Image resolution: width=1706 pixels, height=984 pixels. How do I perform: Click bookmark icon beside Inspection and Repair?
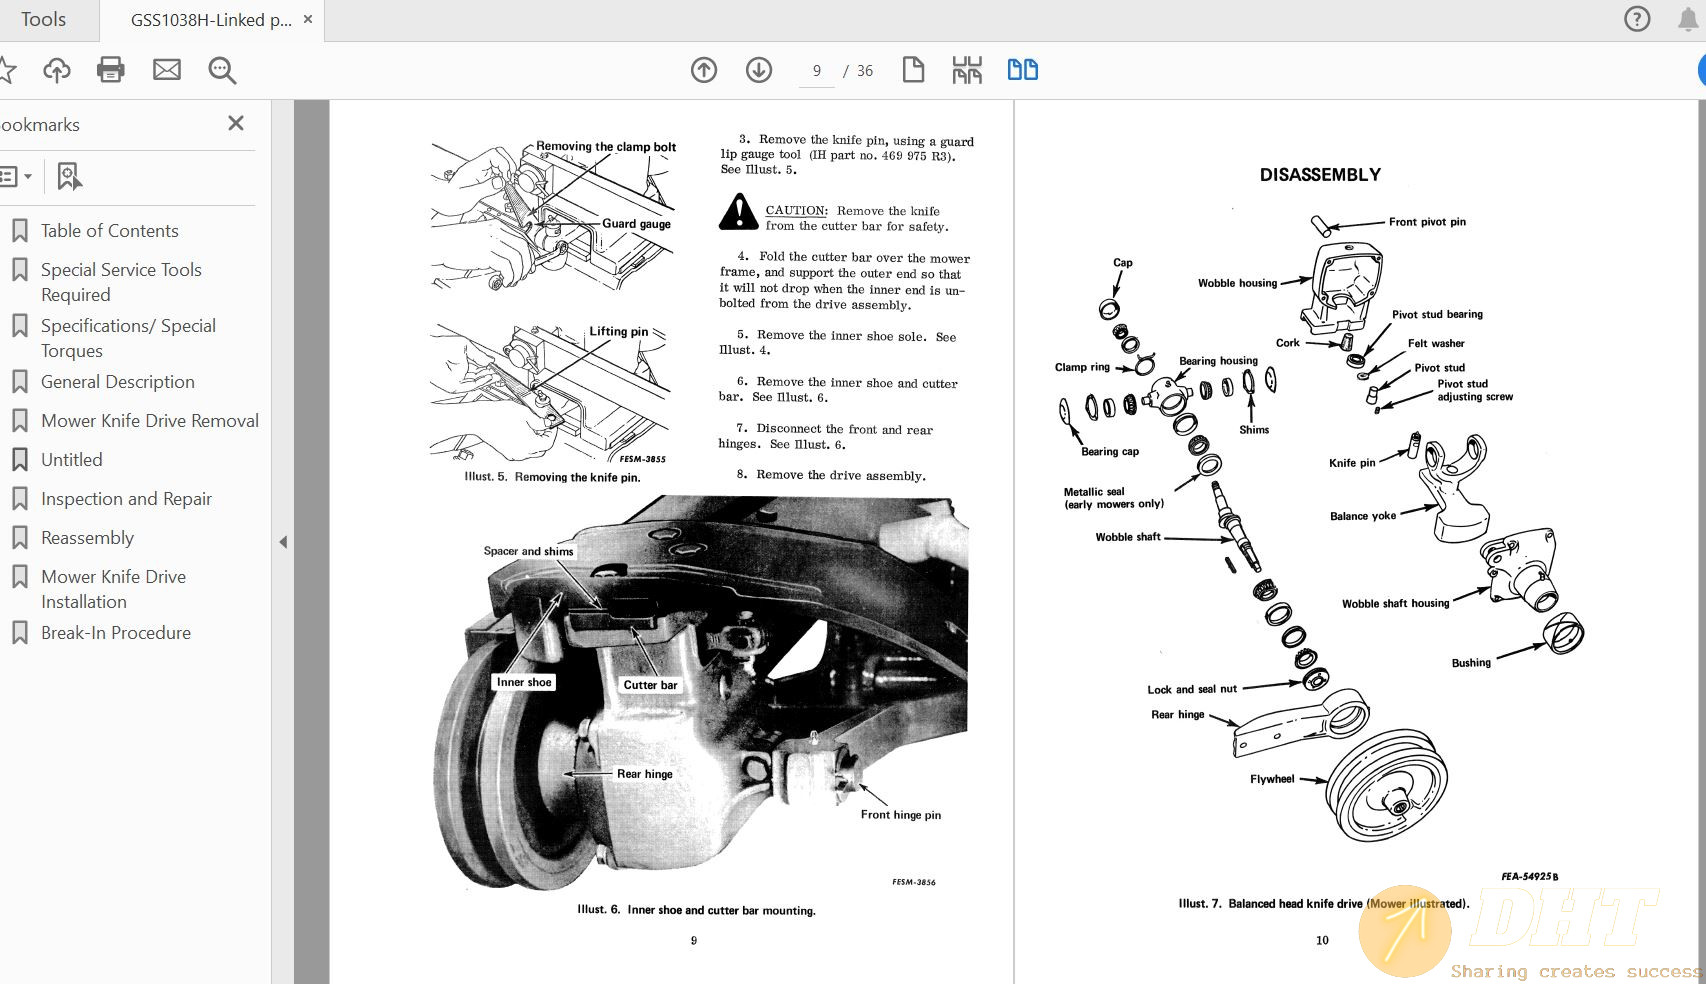pyautogui.click(x=19, y=499)
